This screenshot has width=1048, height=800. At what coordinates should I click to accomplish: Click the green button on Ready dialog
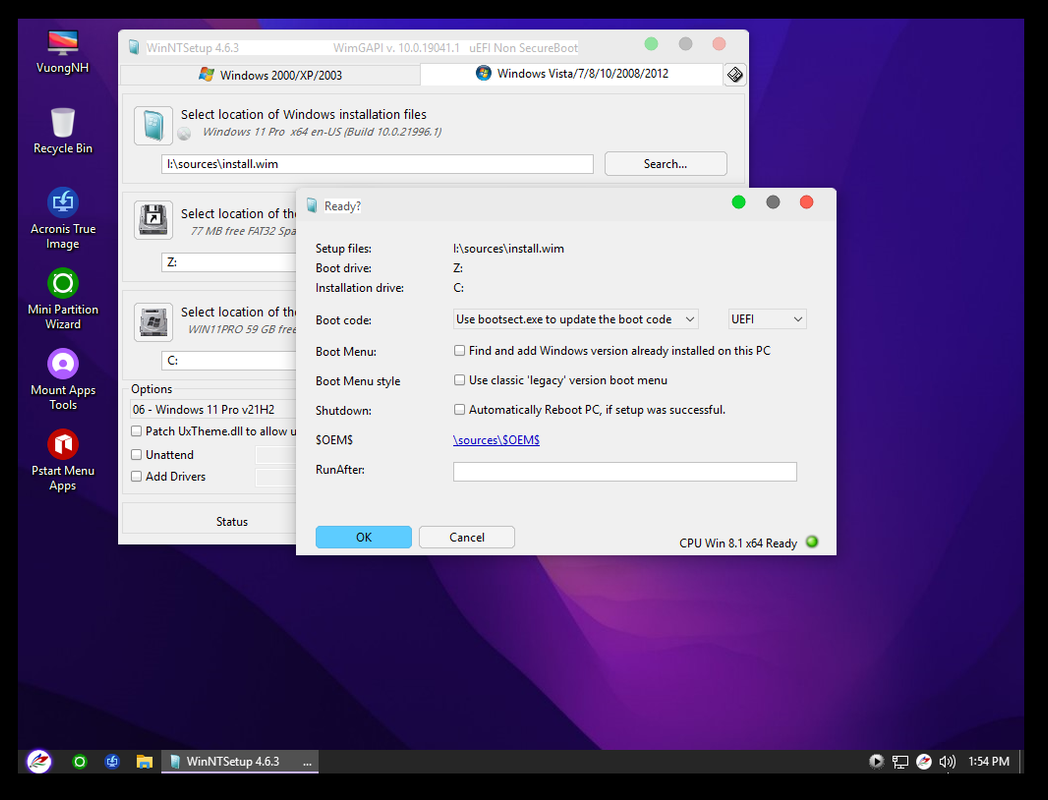pos(739,202)
